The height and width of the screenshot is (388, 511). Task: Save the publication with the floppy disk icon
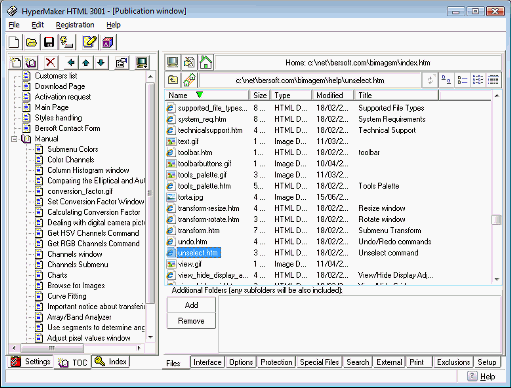49,42
